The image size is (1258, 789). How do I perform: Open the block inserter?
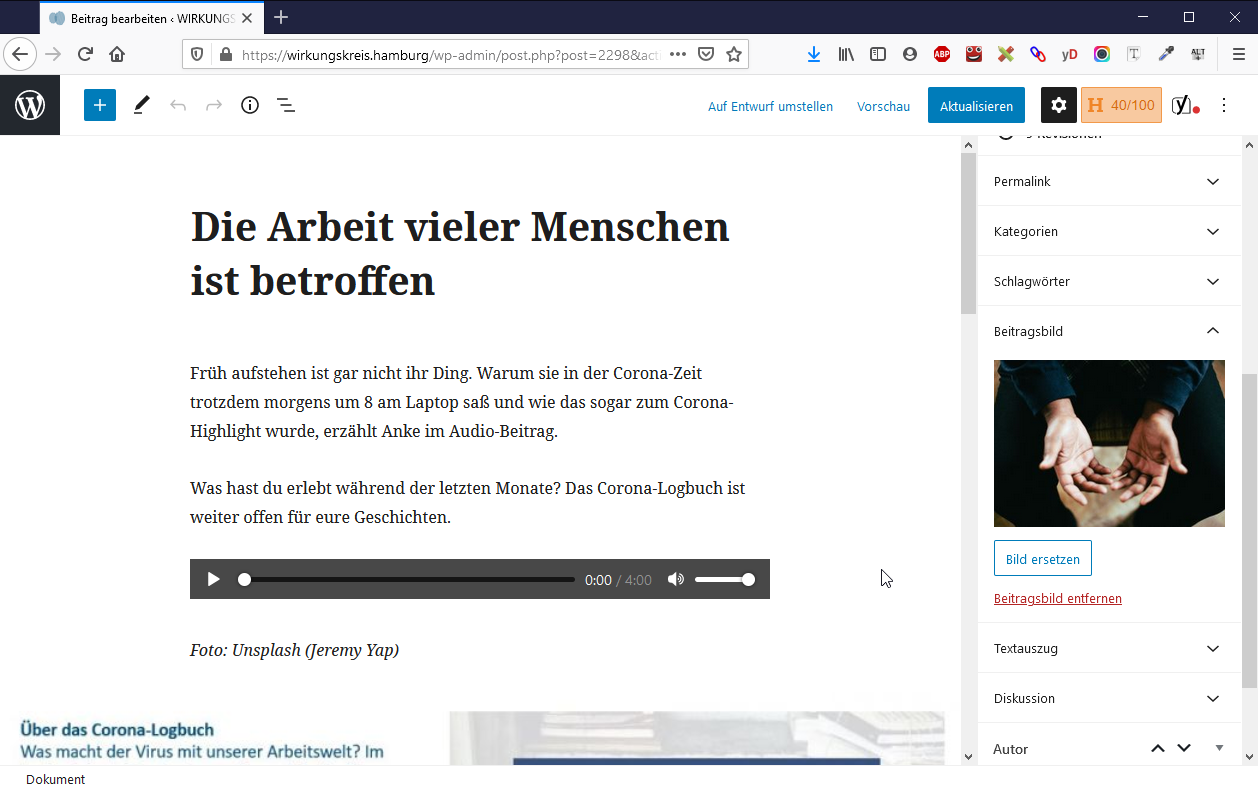pos(99,104)
